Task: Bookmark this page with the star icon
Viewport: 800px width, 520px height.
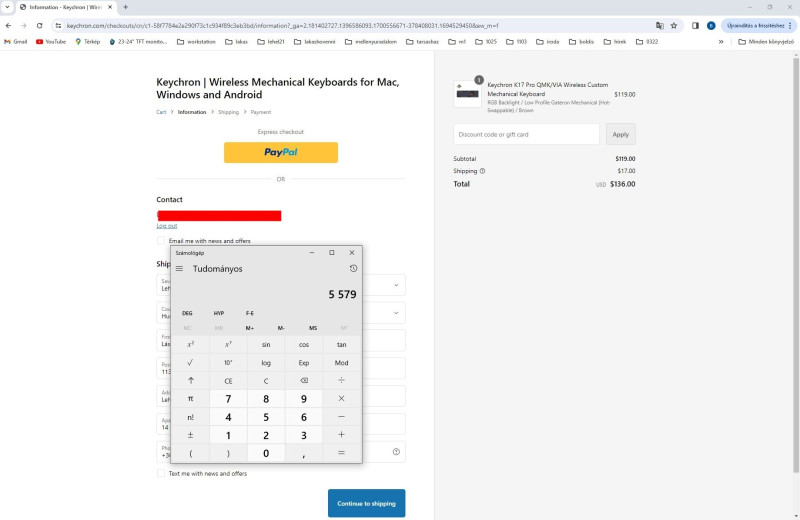Action: coord(674,25)
